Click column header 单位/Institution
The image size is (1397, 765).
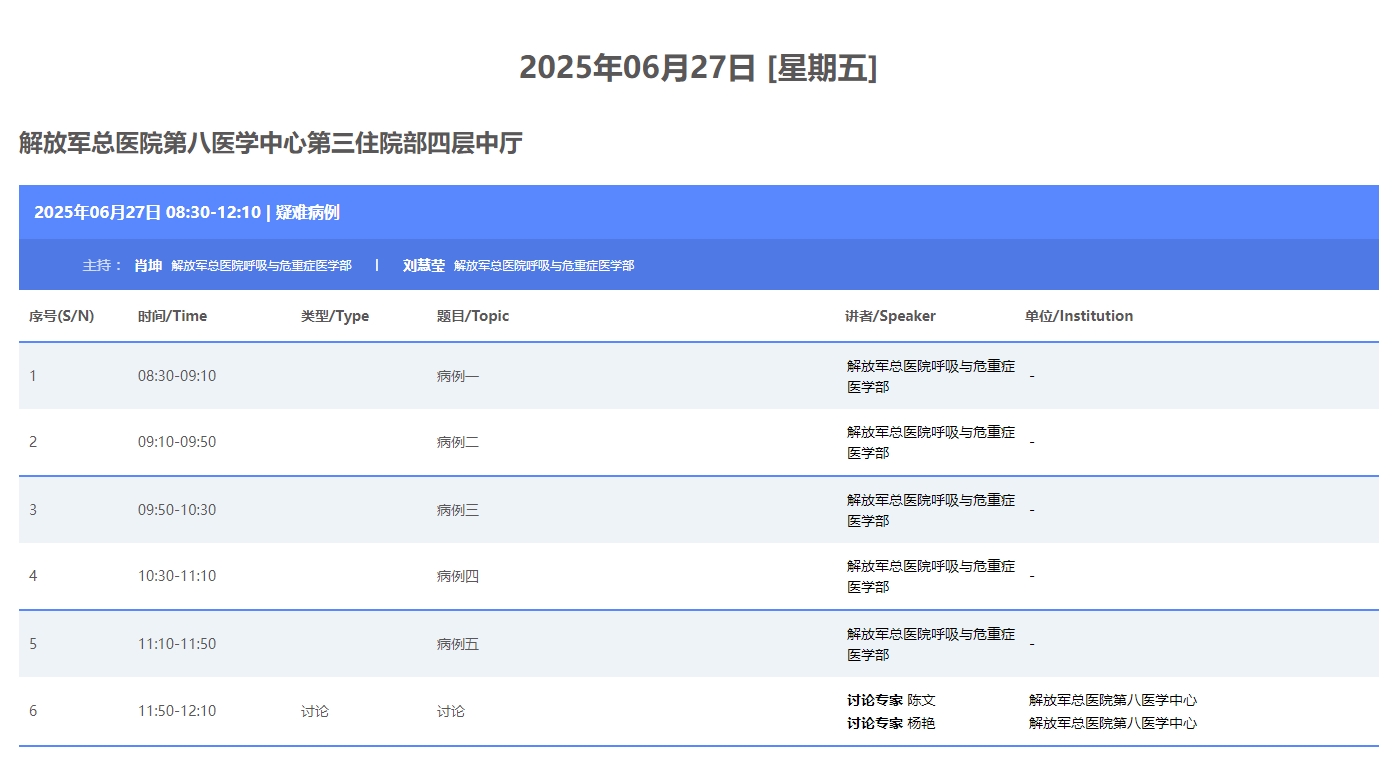(1079, 316)
